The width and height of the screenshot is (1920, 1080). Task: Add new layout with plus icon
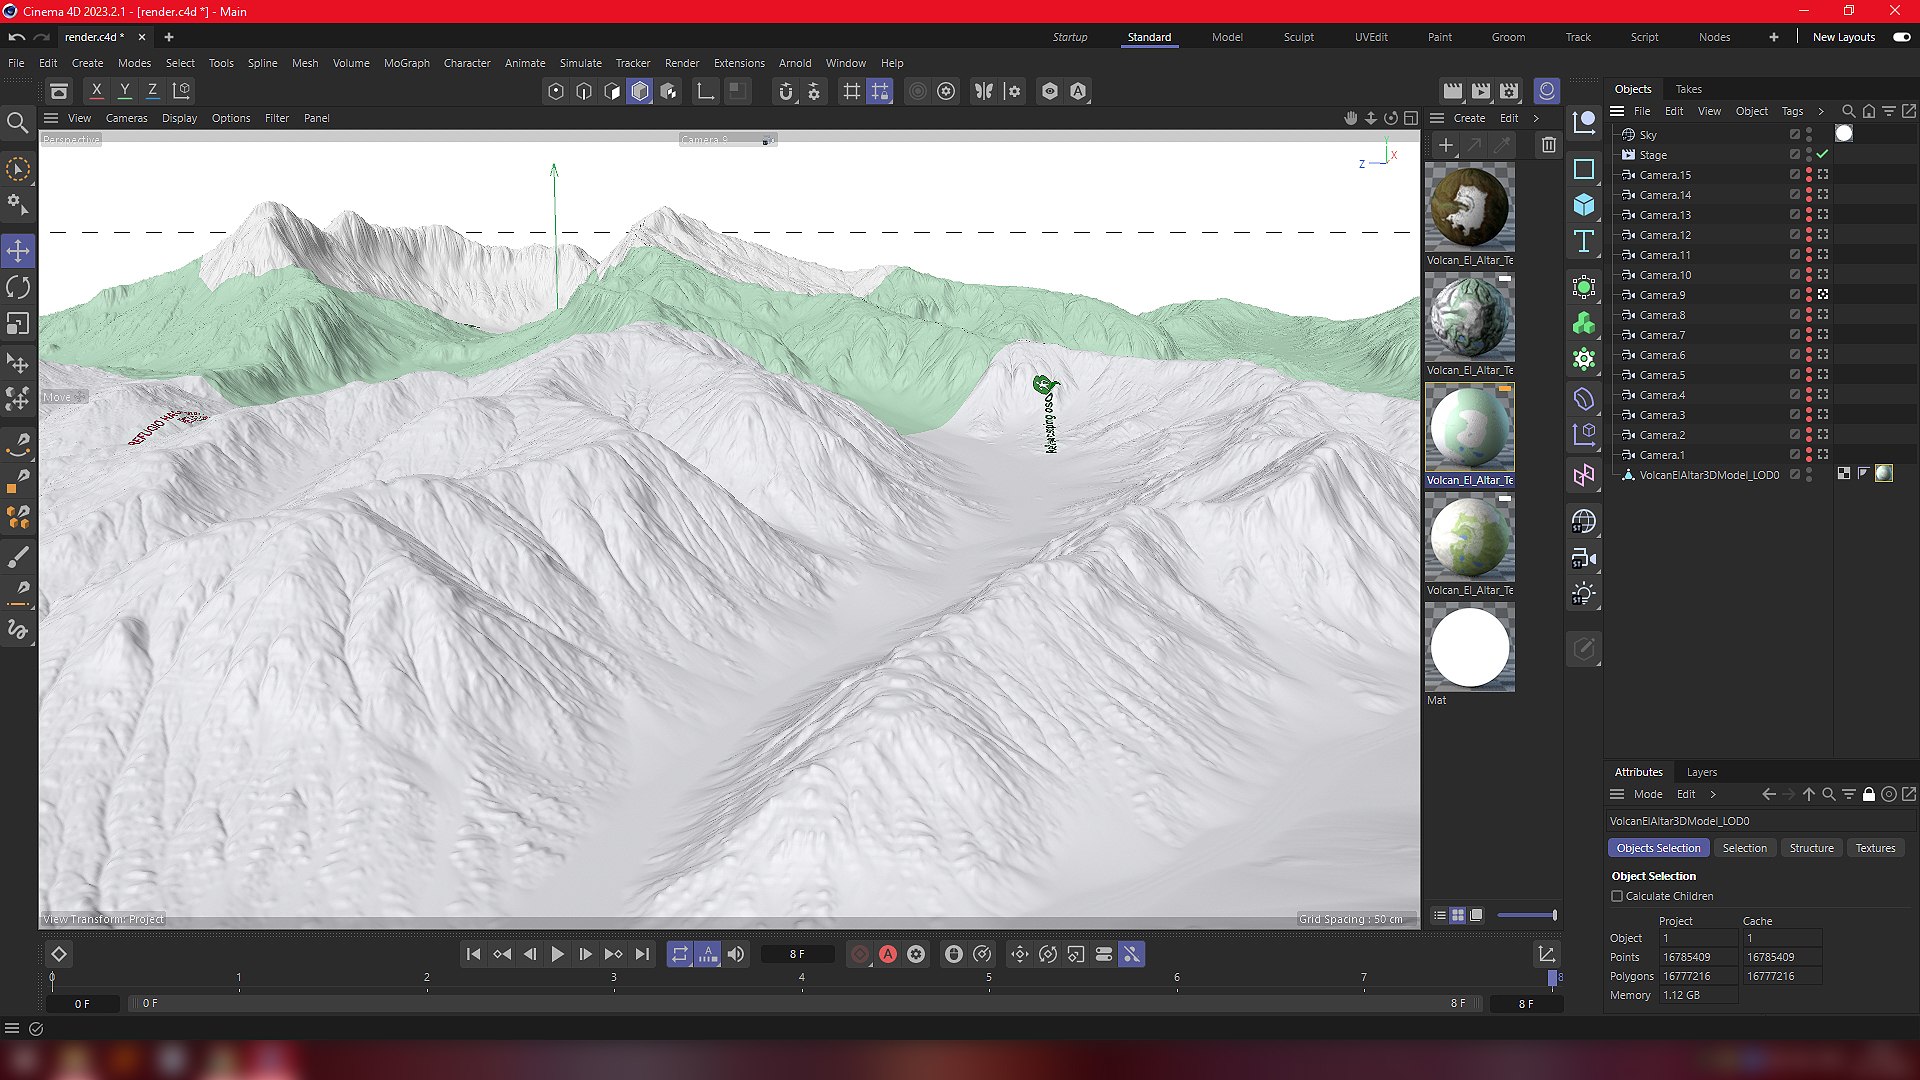tap(1774, 37)
